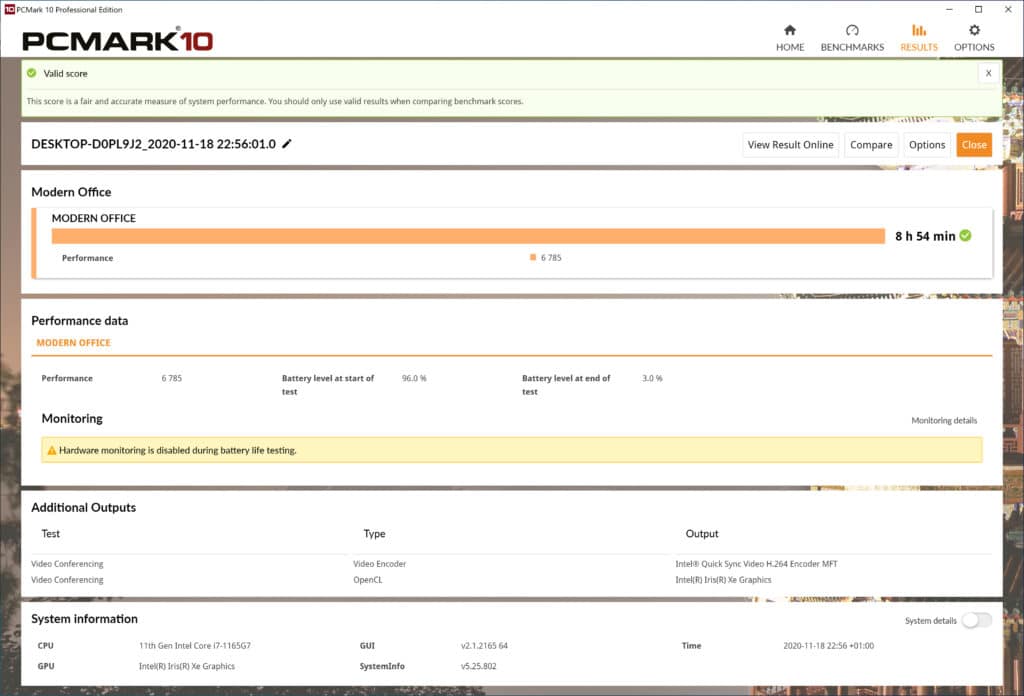This screenshot has width=1024, height=696.
Task: Open the Options gear in top navigation
Action: point(974,38)
